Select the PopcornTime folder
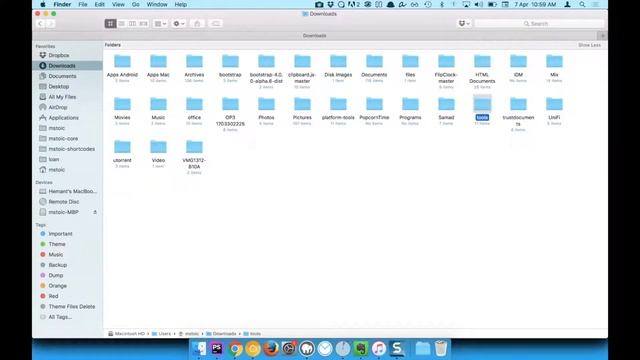This screenshot has width=640, height=360. (374, 110)
